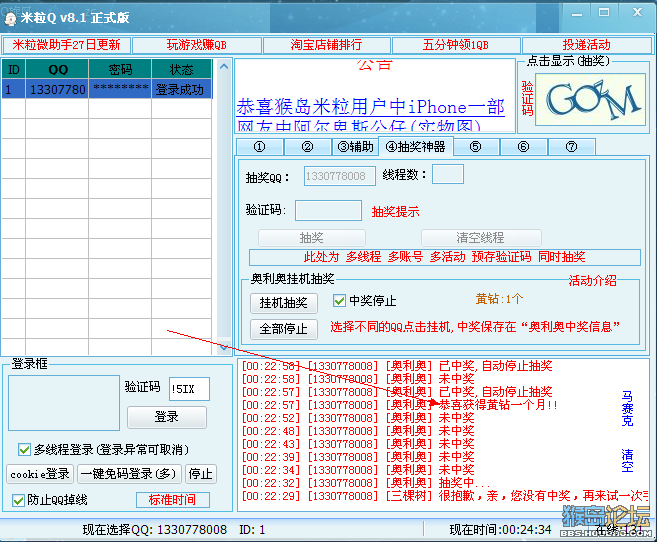This screenshot has height=542, width=657.
Task: Click the 00:22:32 抽奖中 log line
Action: 367,483
